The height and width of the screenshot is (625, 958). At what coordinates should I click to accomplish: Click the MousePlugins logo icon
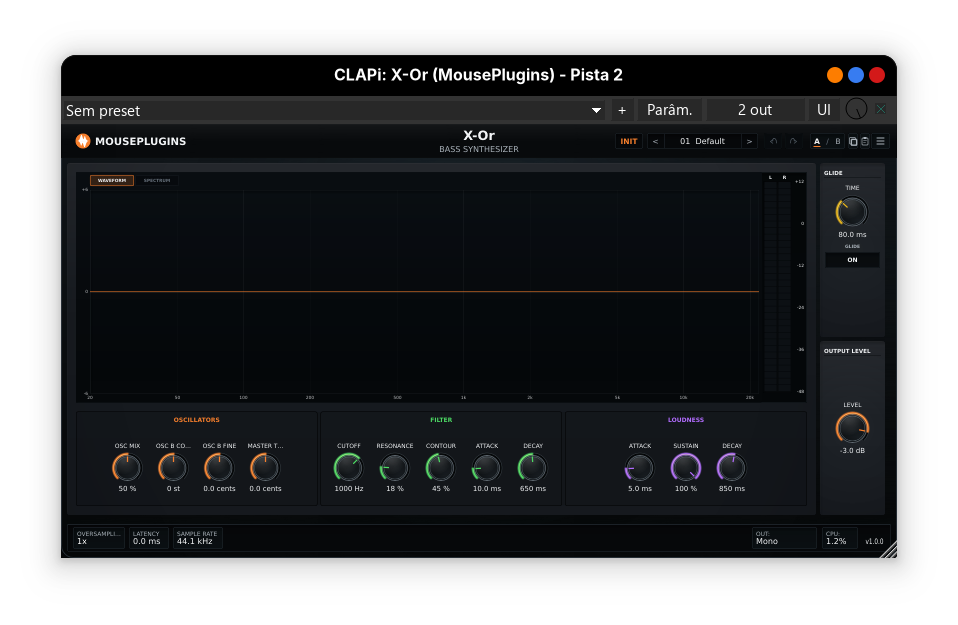click(x=82, y=141)
